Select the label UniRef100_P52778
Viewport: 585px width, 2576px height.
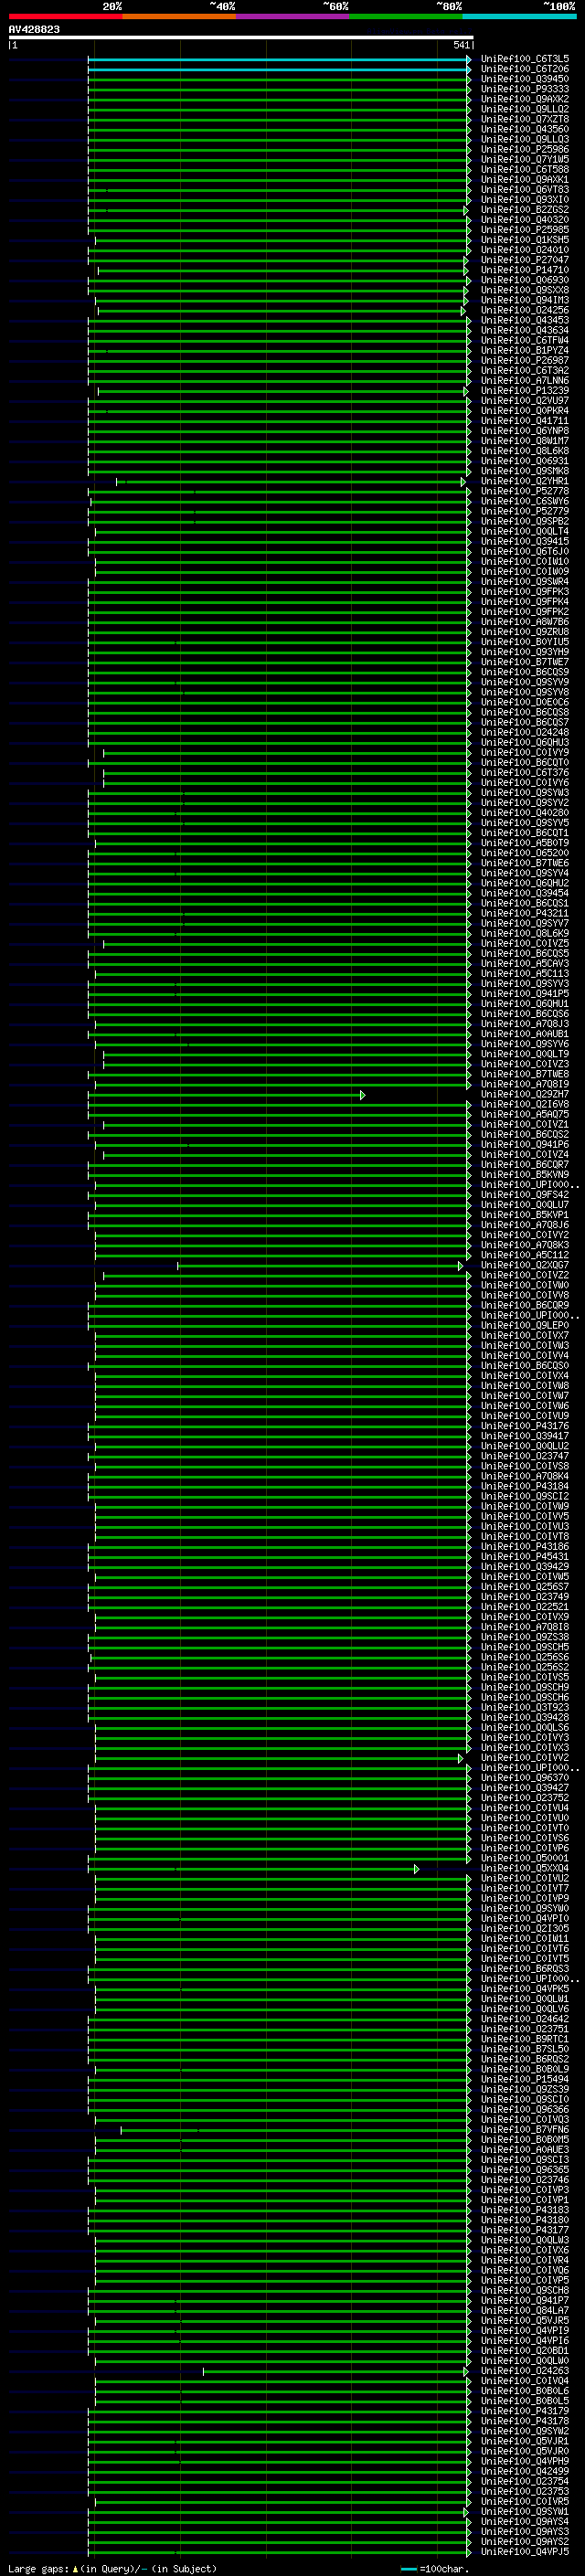click(525, 491)
